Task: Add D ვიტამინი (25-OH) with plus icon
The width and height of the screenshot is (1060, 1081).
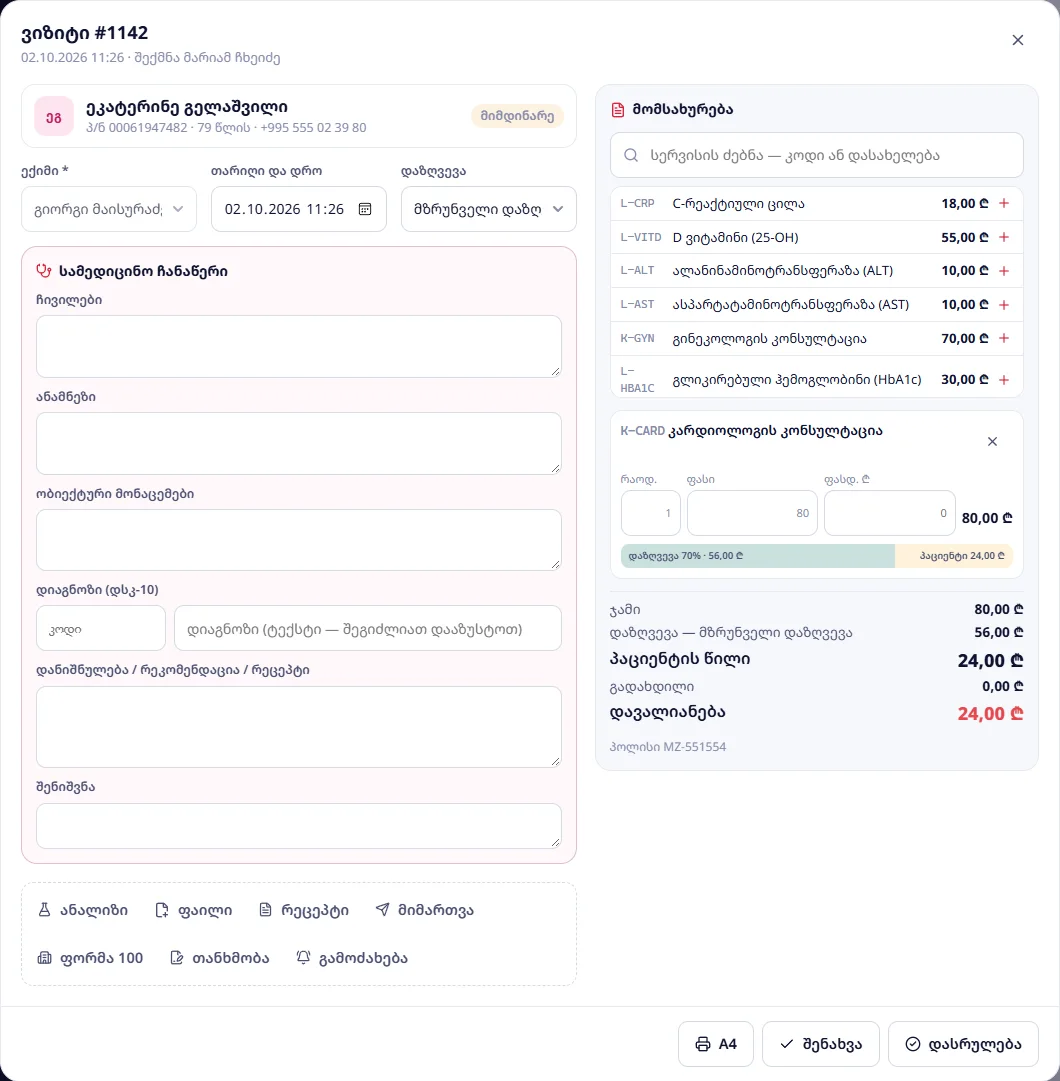Action: pyautogui.click(x=1003, y=237)
